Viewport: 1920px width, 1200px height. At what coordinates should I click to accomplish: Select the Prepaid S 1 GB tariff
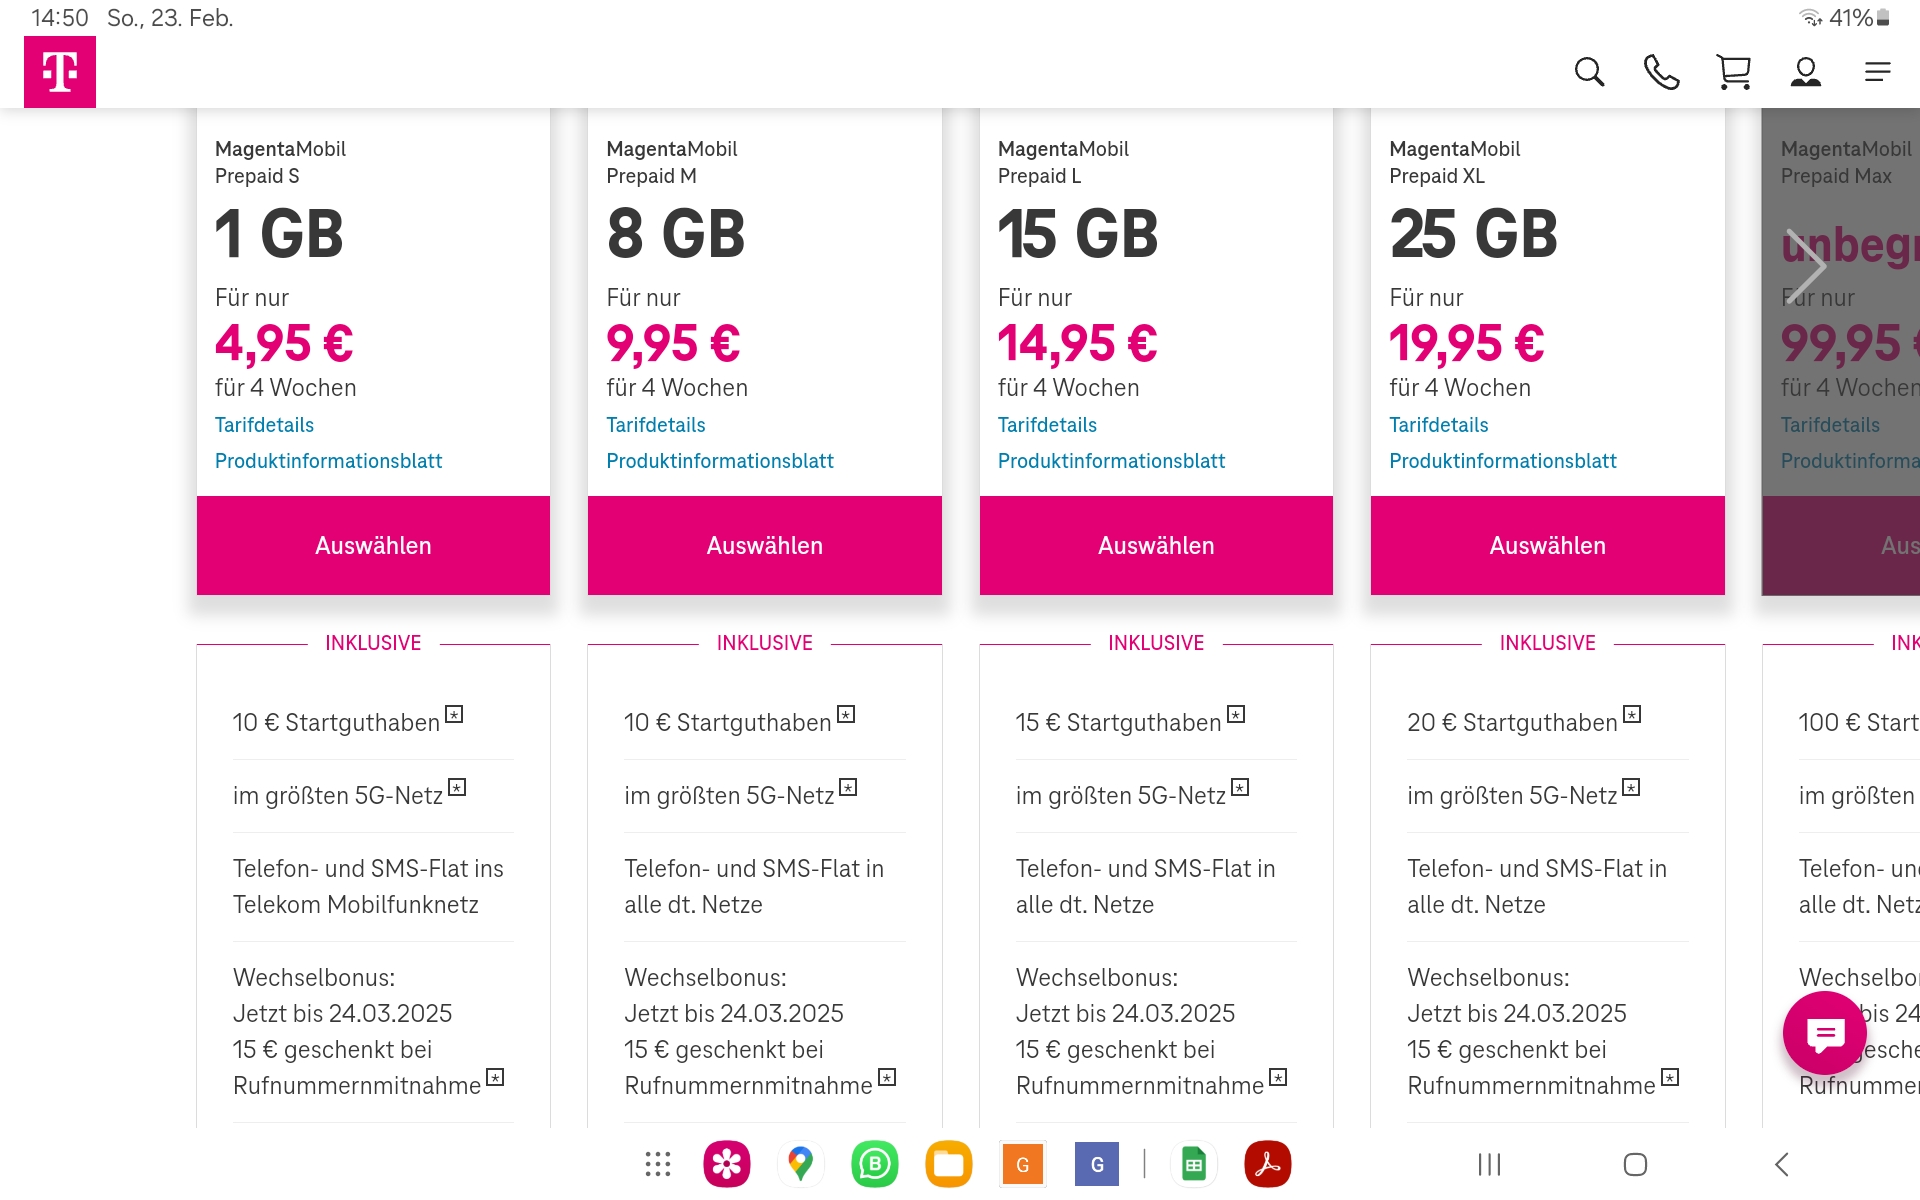pyautogui.click(x=373, y=546)
